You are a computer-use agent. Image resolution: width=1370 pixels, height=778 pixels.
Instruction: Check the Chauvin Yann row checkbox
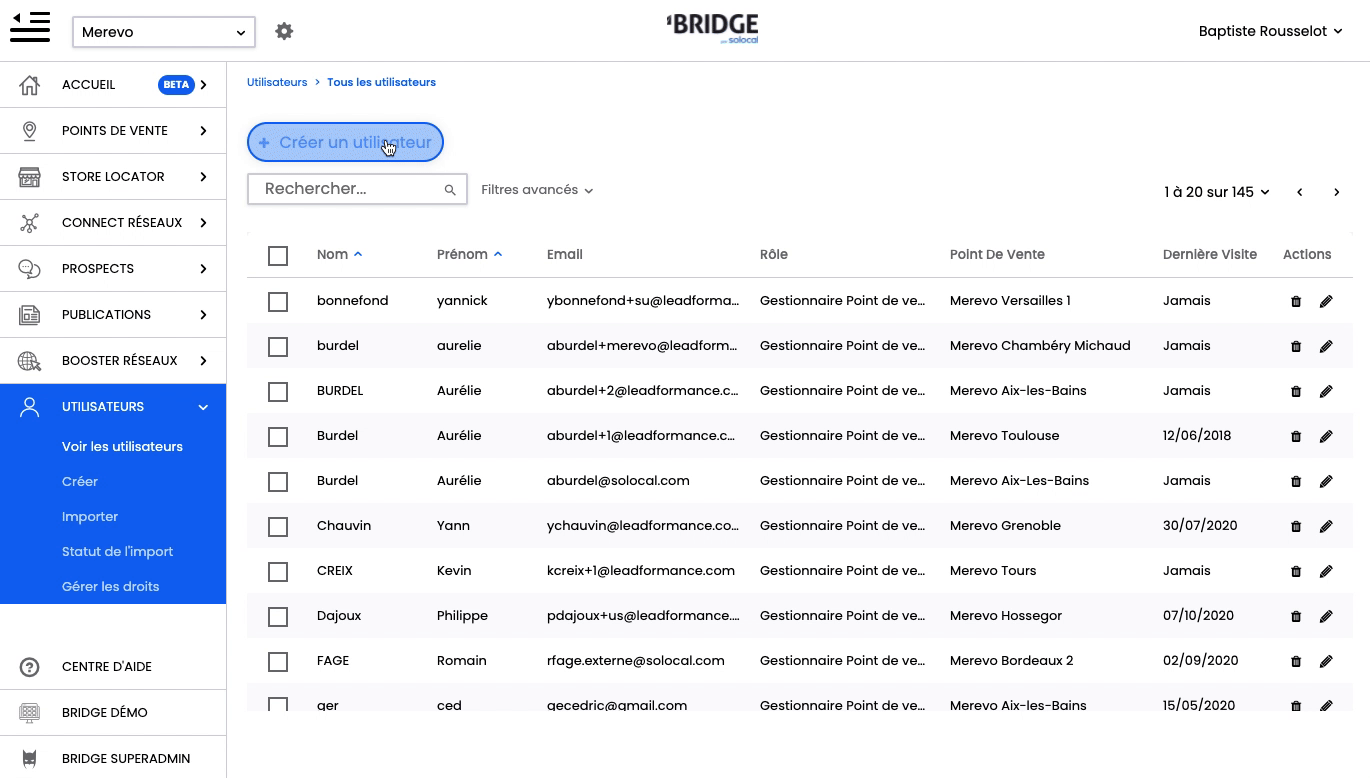point(278,527)
